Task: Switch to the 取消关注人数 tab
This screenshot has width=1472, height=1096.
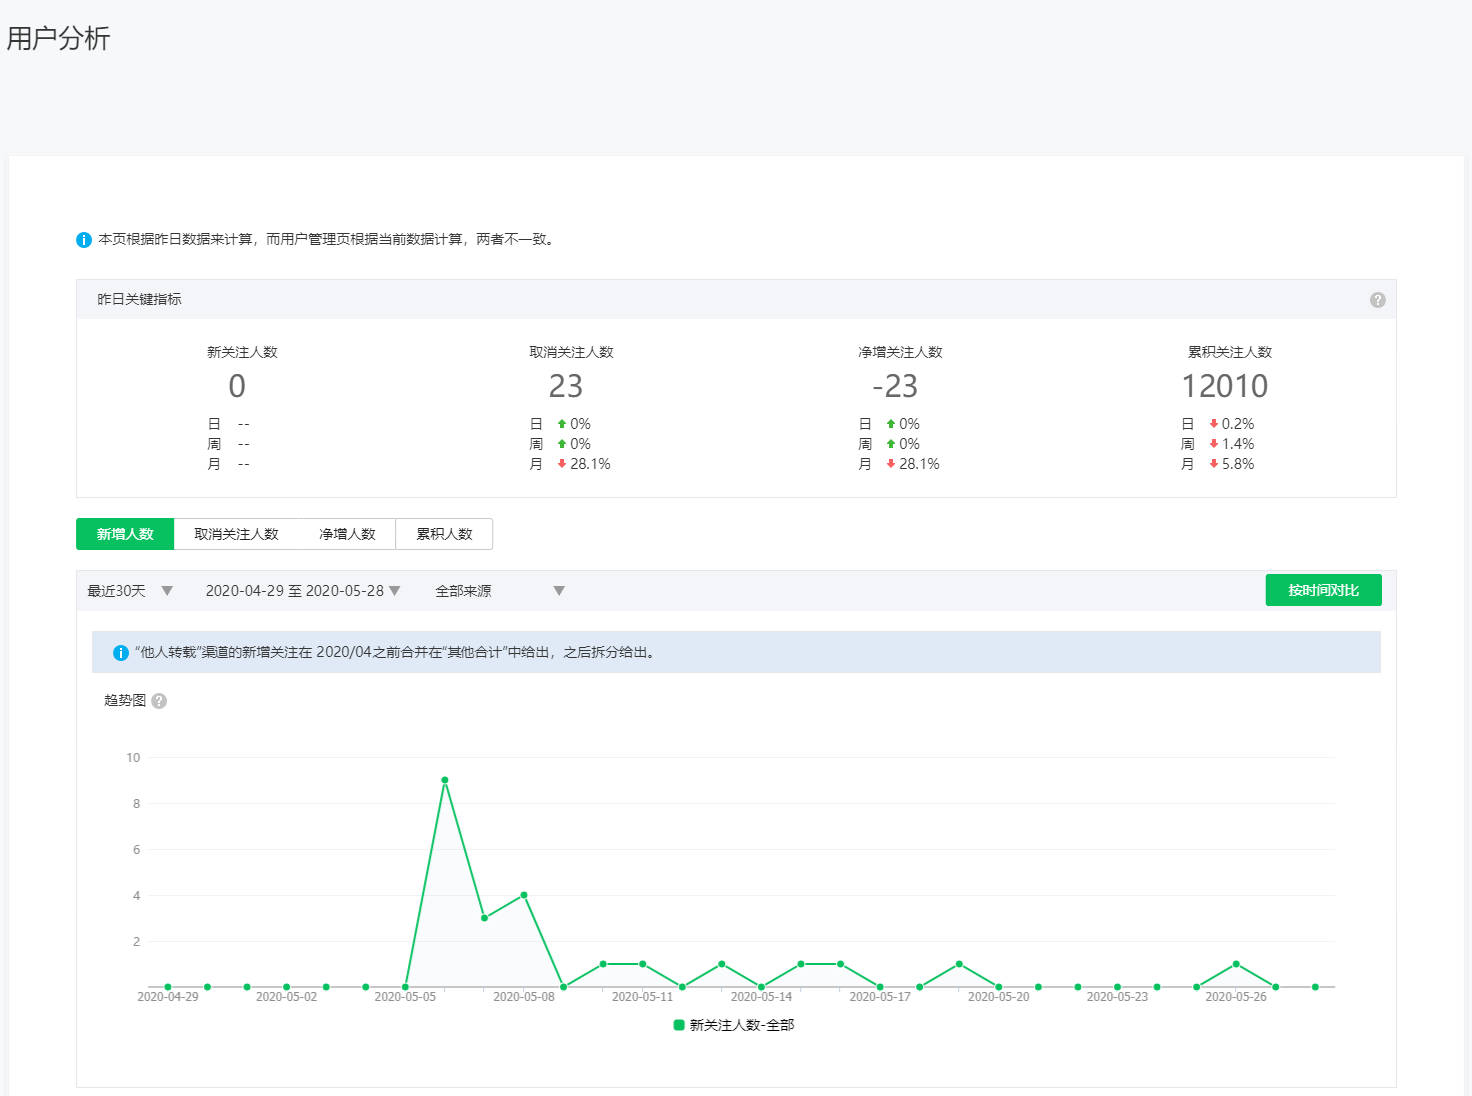Action: tap(236, 534)
